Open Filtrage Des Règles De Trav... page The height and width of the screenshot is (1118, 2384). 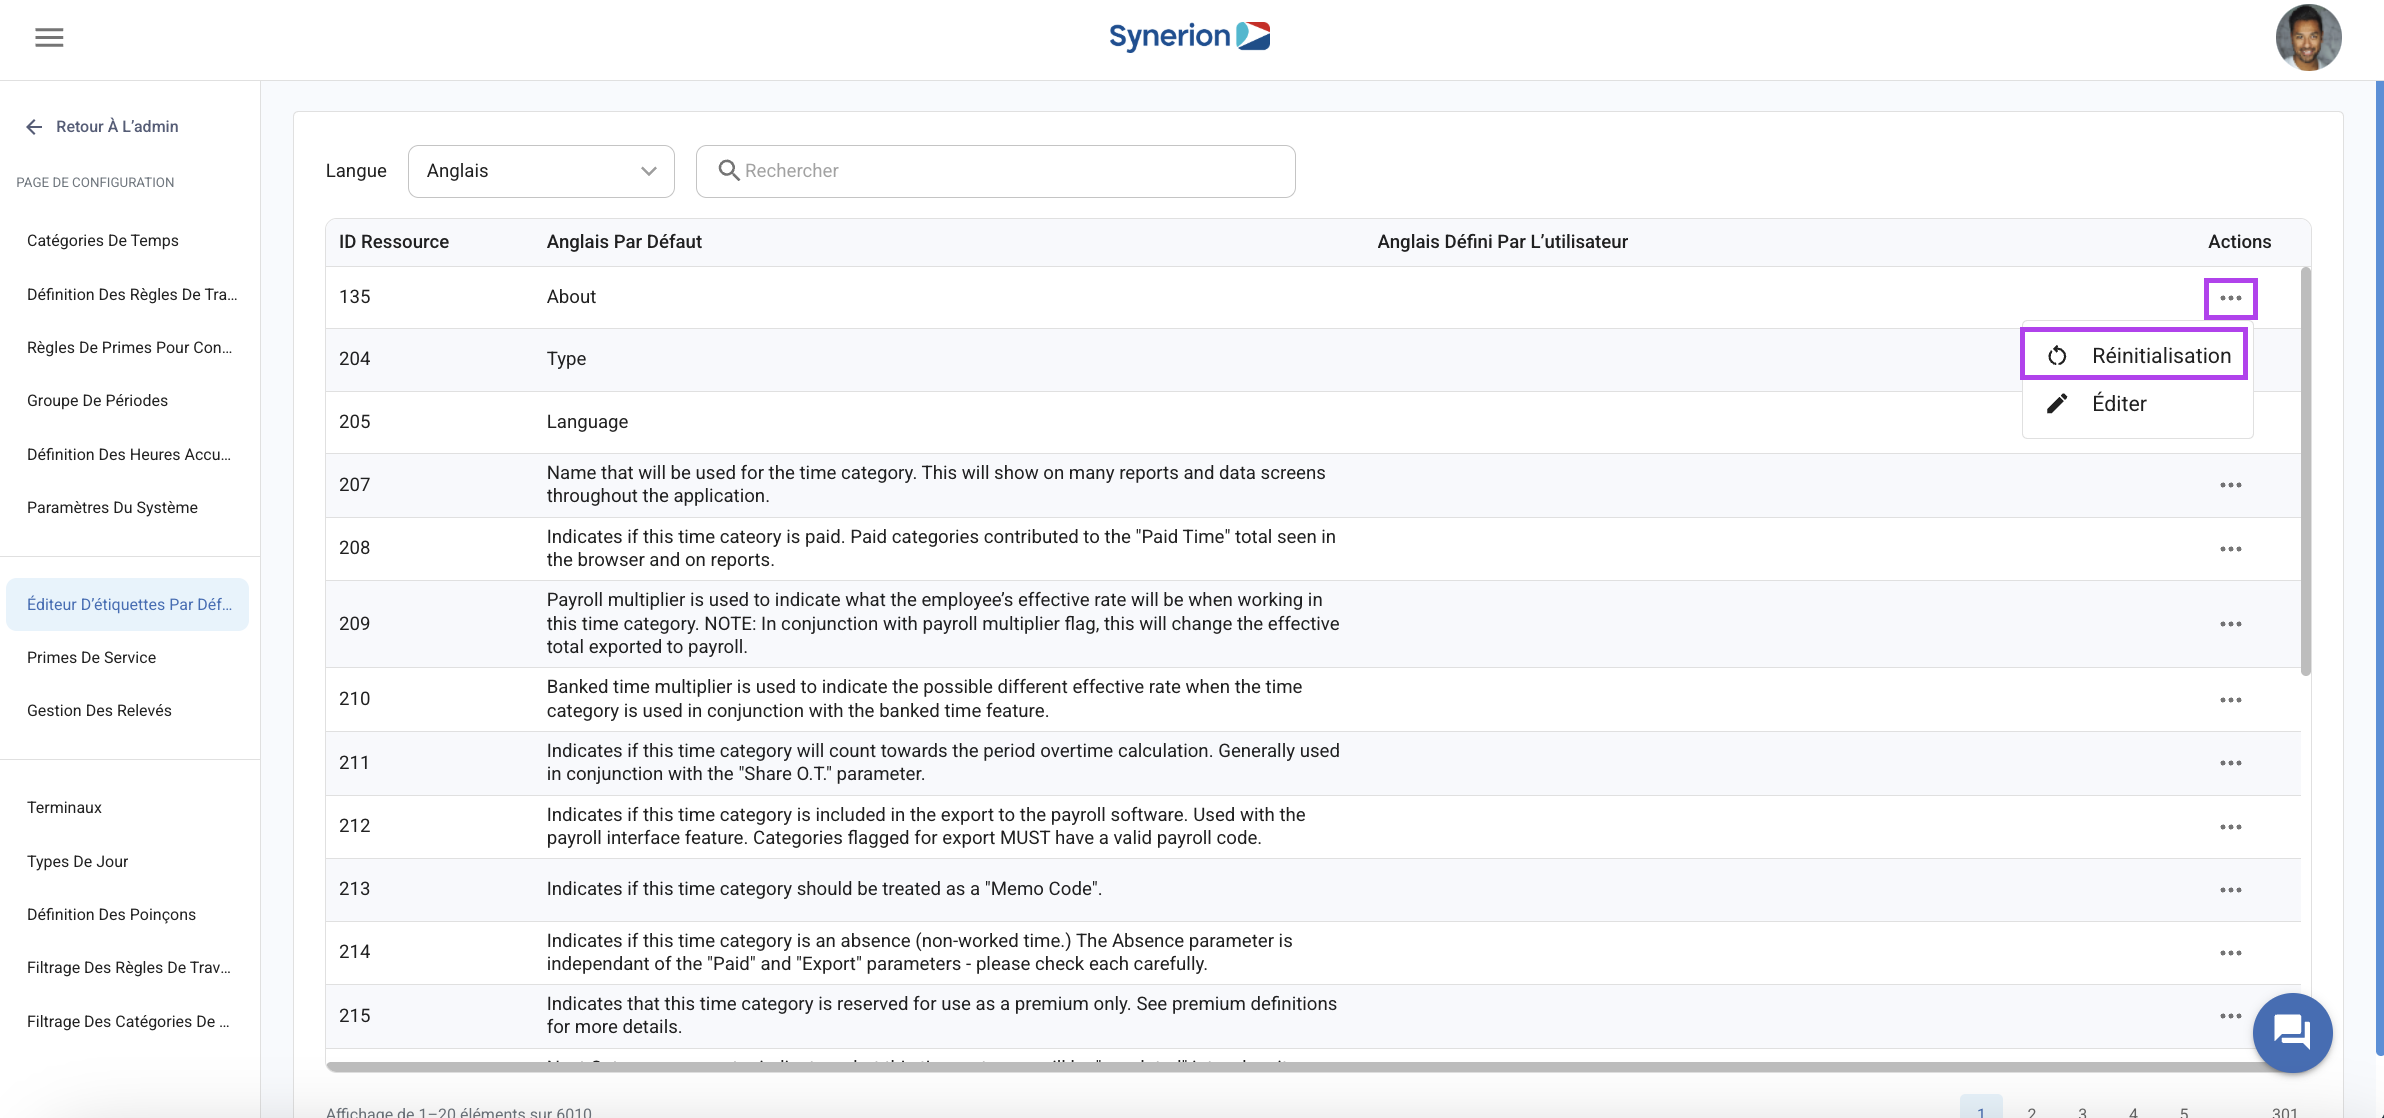(x=128, y=968)
